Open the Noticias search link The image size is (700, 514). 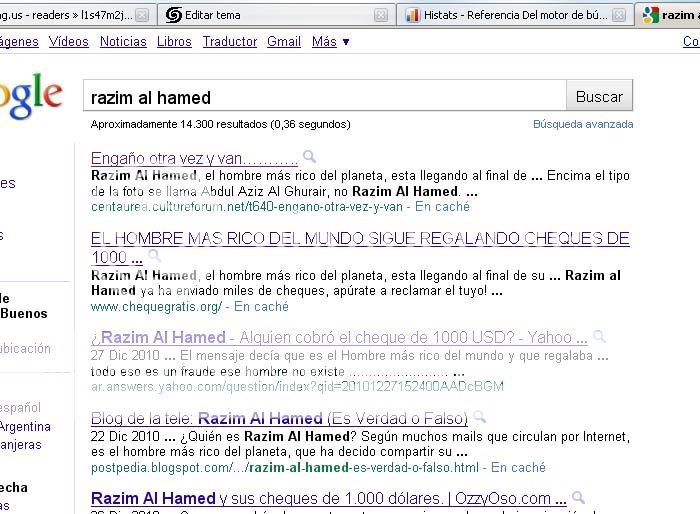pos(123,42)
